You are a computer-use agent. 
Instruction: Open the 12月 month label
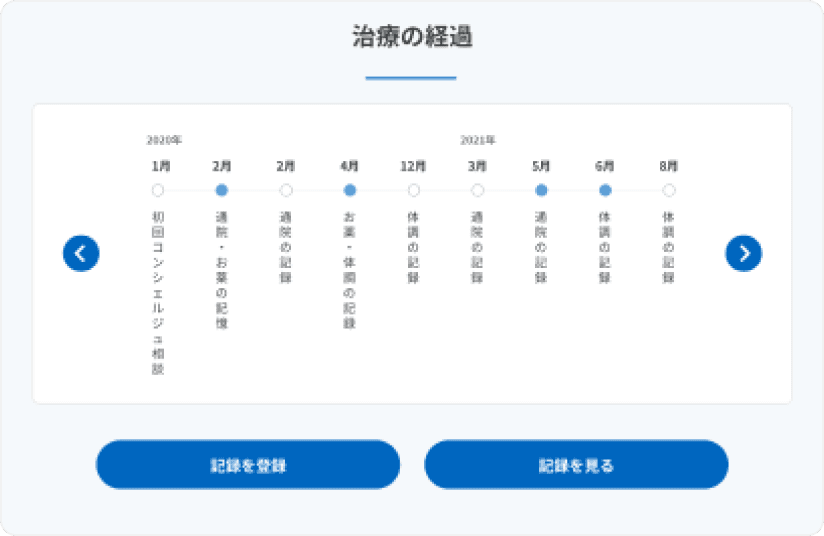tap(413, 166)
